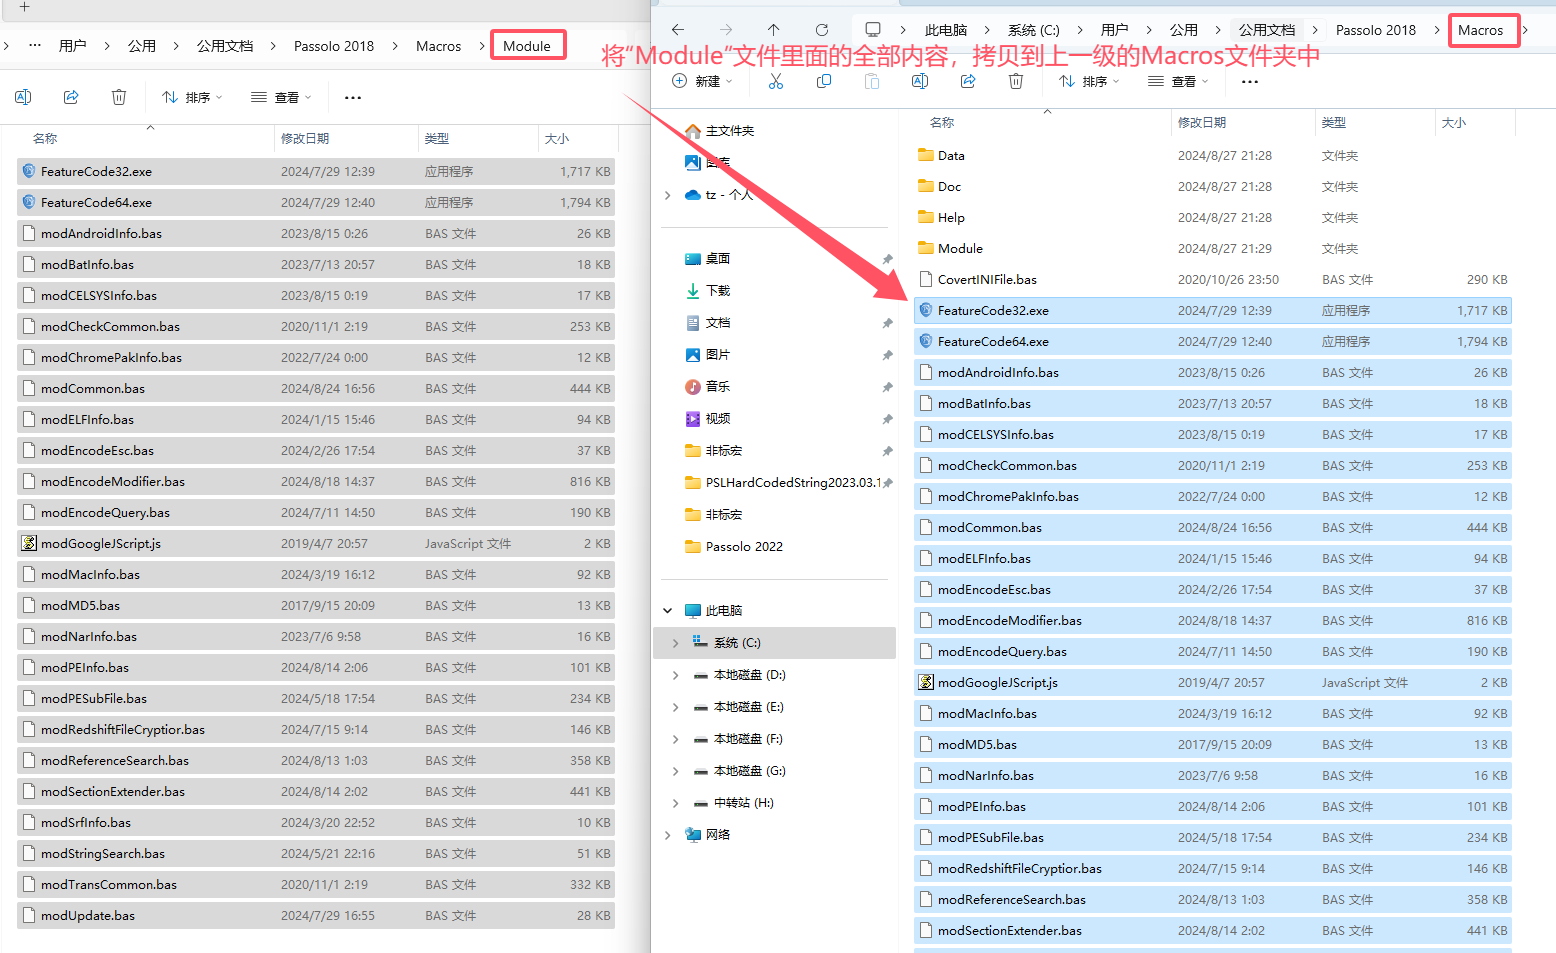
Task: Select modGoogleJScript.js in the left window
Action: pos(315,544)
